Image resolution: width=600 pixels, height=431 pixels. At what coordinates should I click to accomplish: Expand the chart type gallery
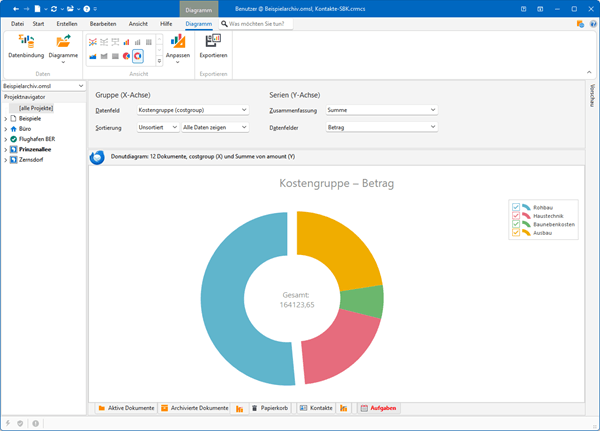(159, 61)
